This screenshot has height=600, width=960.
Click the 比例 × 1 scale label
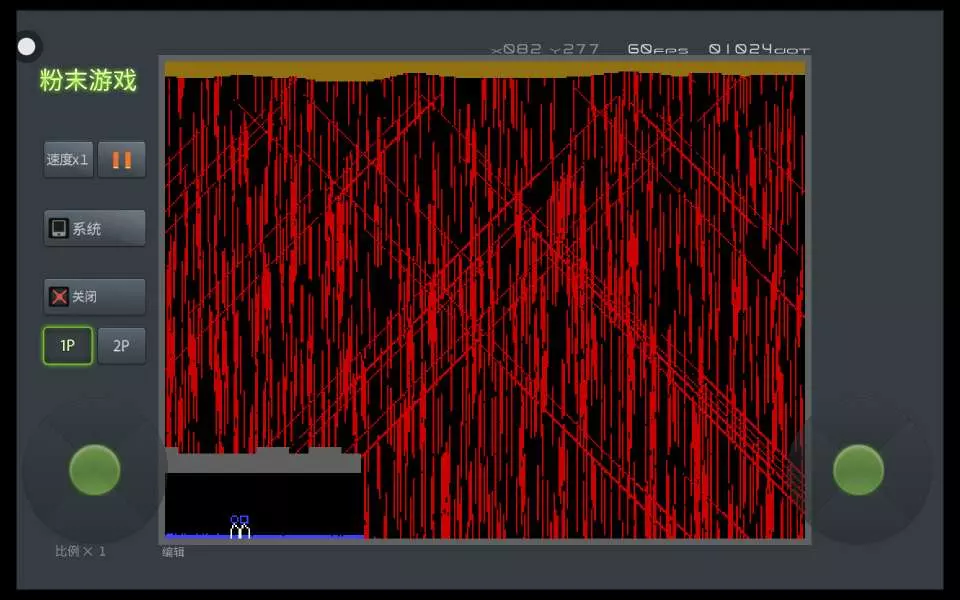(80, 552)
